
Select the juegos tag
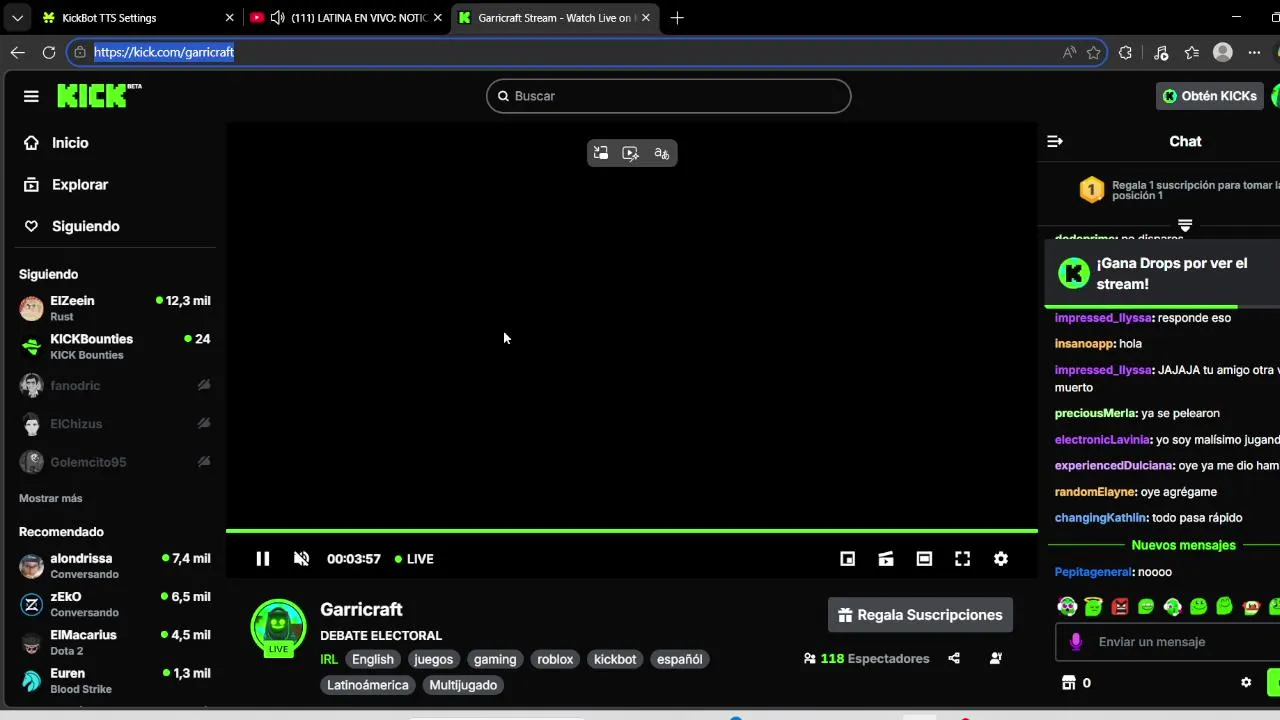tap(434, 659)
